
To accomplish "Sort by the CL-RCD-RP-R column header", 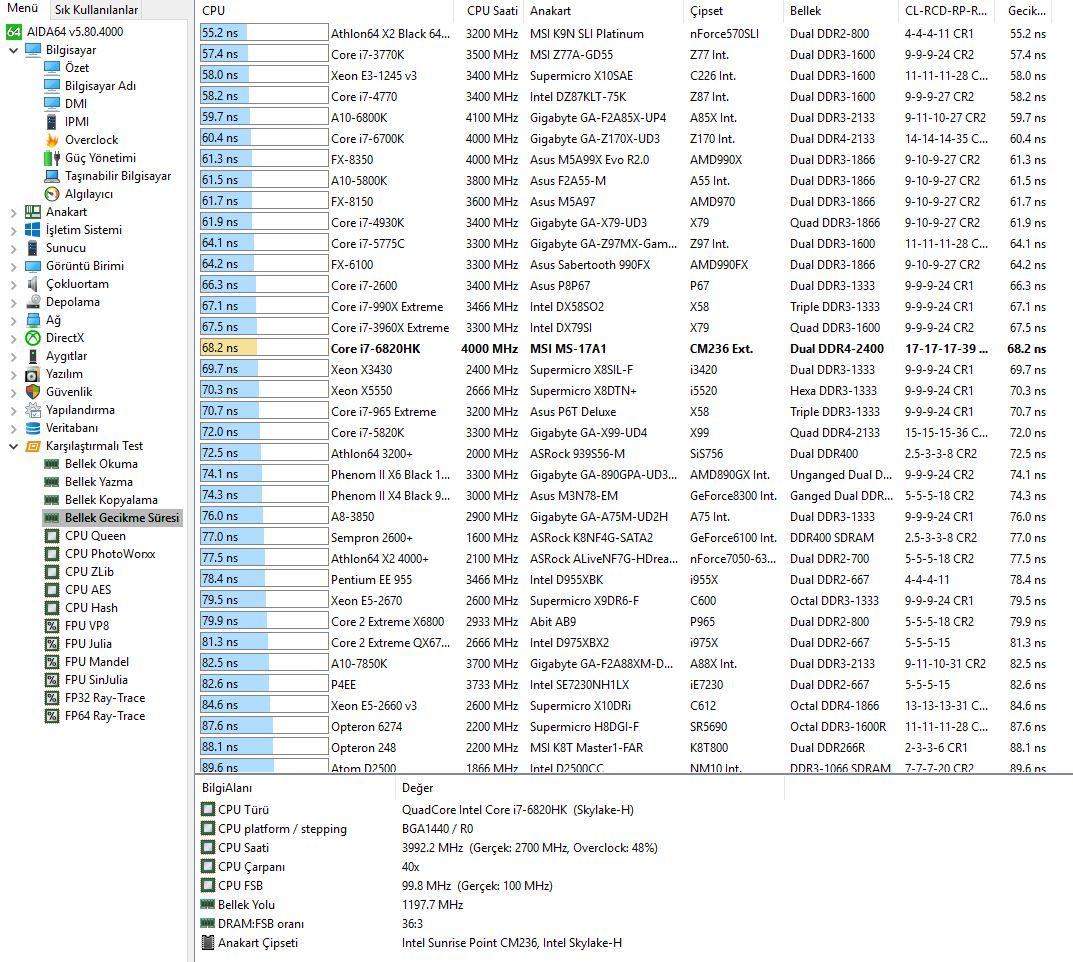I will pos(948,11).
